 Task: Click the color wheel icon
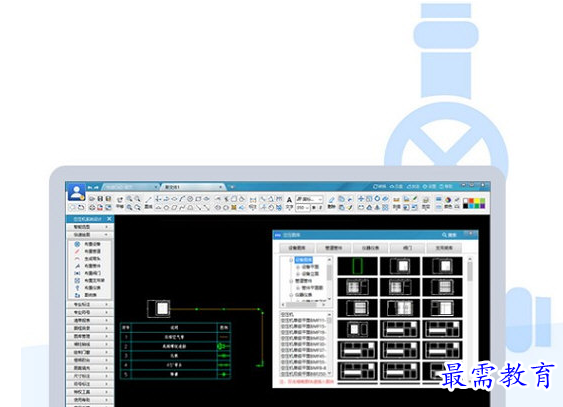point(448,200)
